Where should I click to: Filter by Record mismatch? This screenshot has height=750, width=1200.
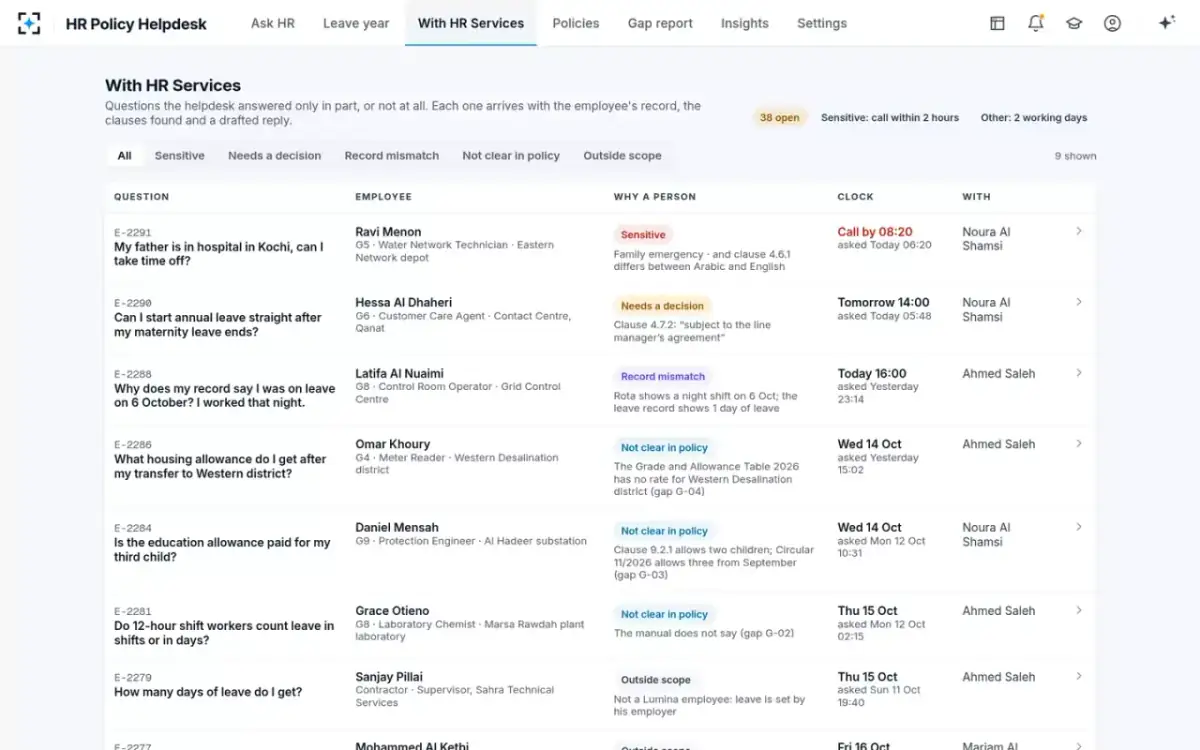point(392,156)
